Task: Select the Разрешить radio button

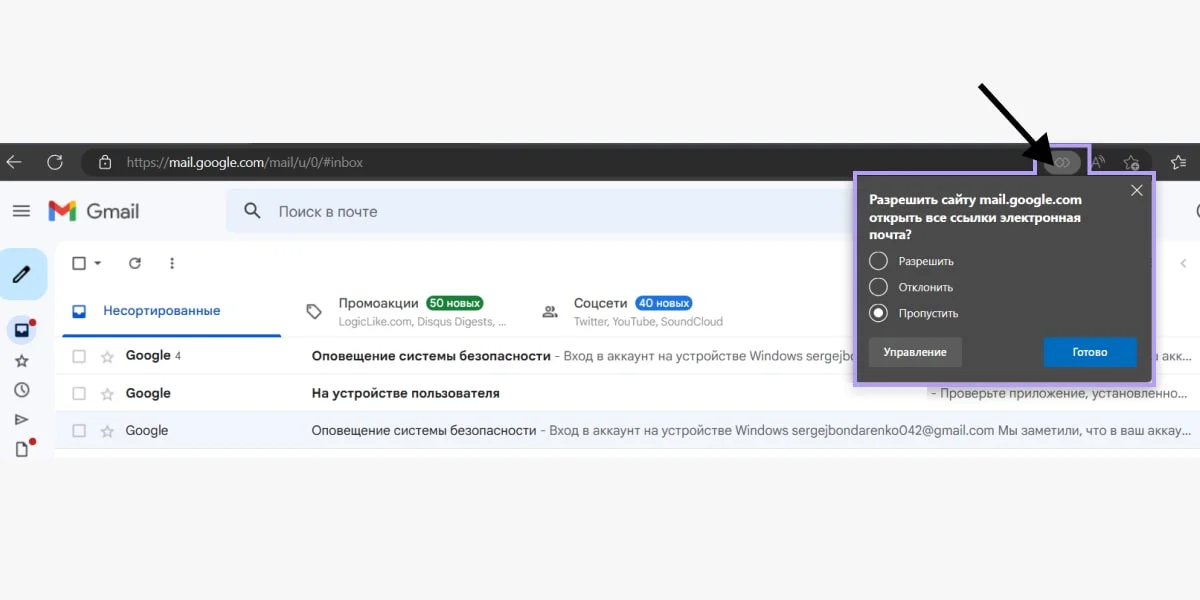Action: click(x=877, y=260)
